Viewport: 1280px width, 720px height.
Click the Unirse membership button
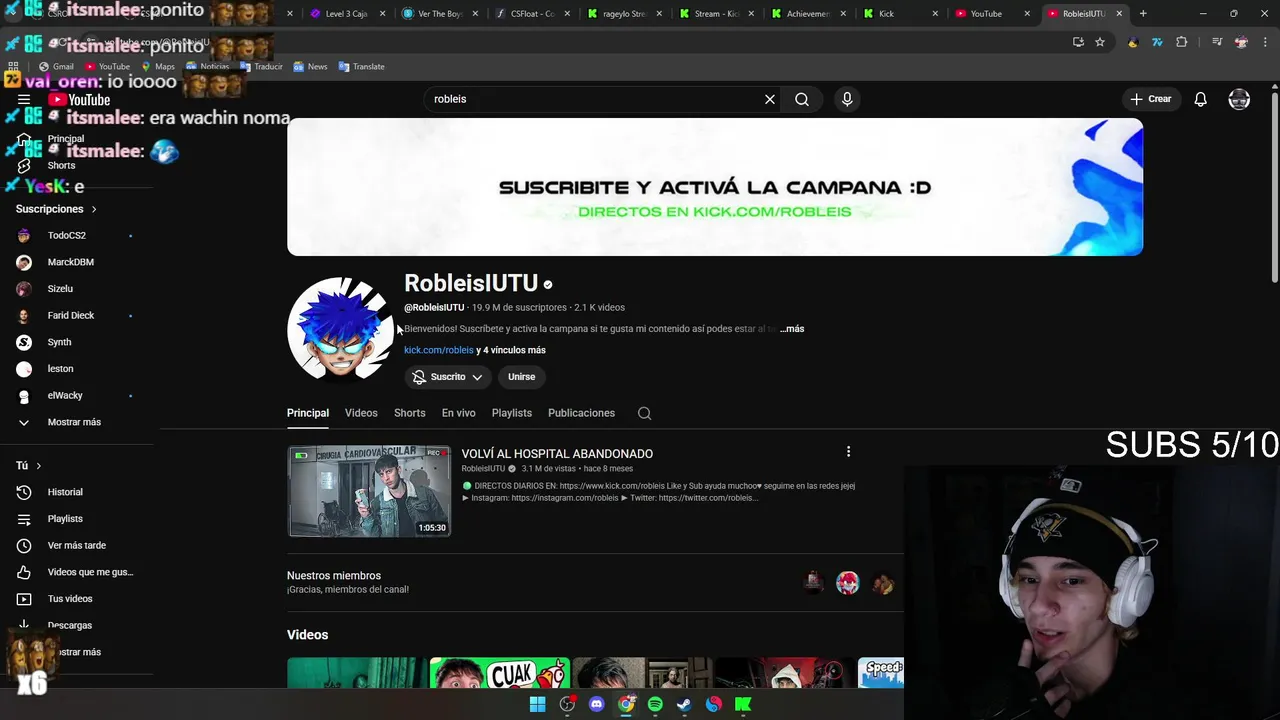521,377
